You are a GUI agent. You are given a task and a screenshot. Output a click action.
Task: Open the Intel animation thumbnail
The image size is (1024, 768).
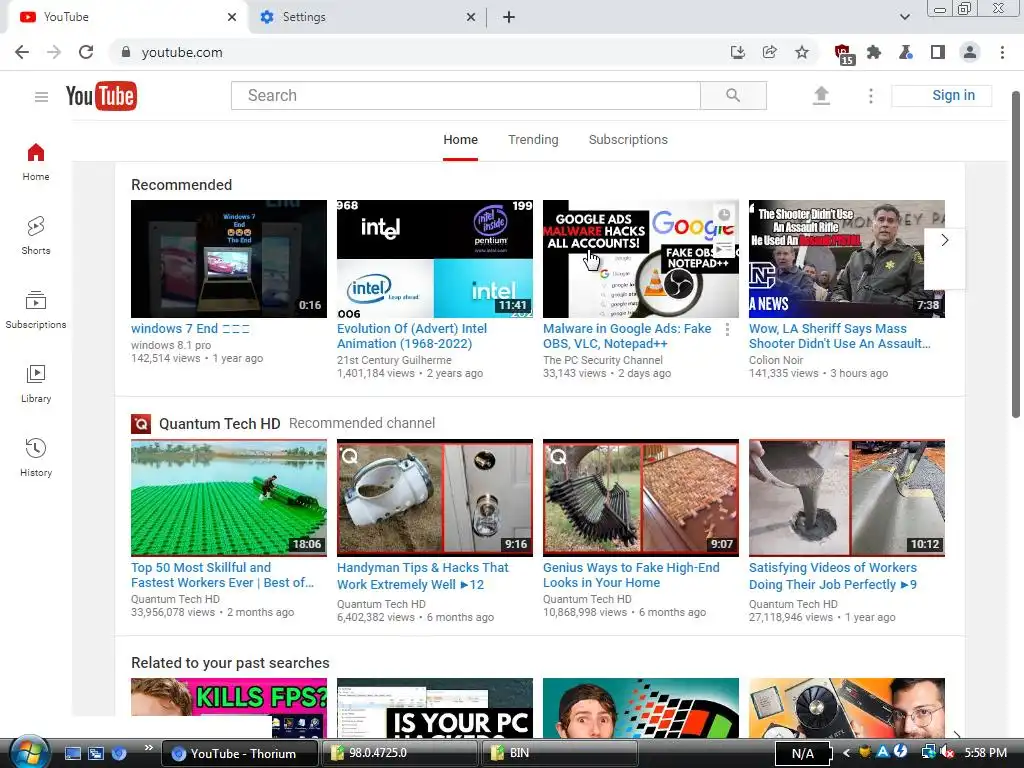[435, 259]
